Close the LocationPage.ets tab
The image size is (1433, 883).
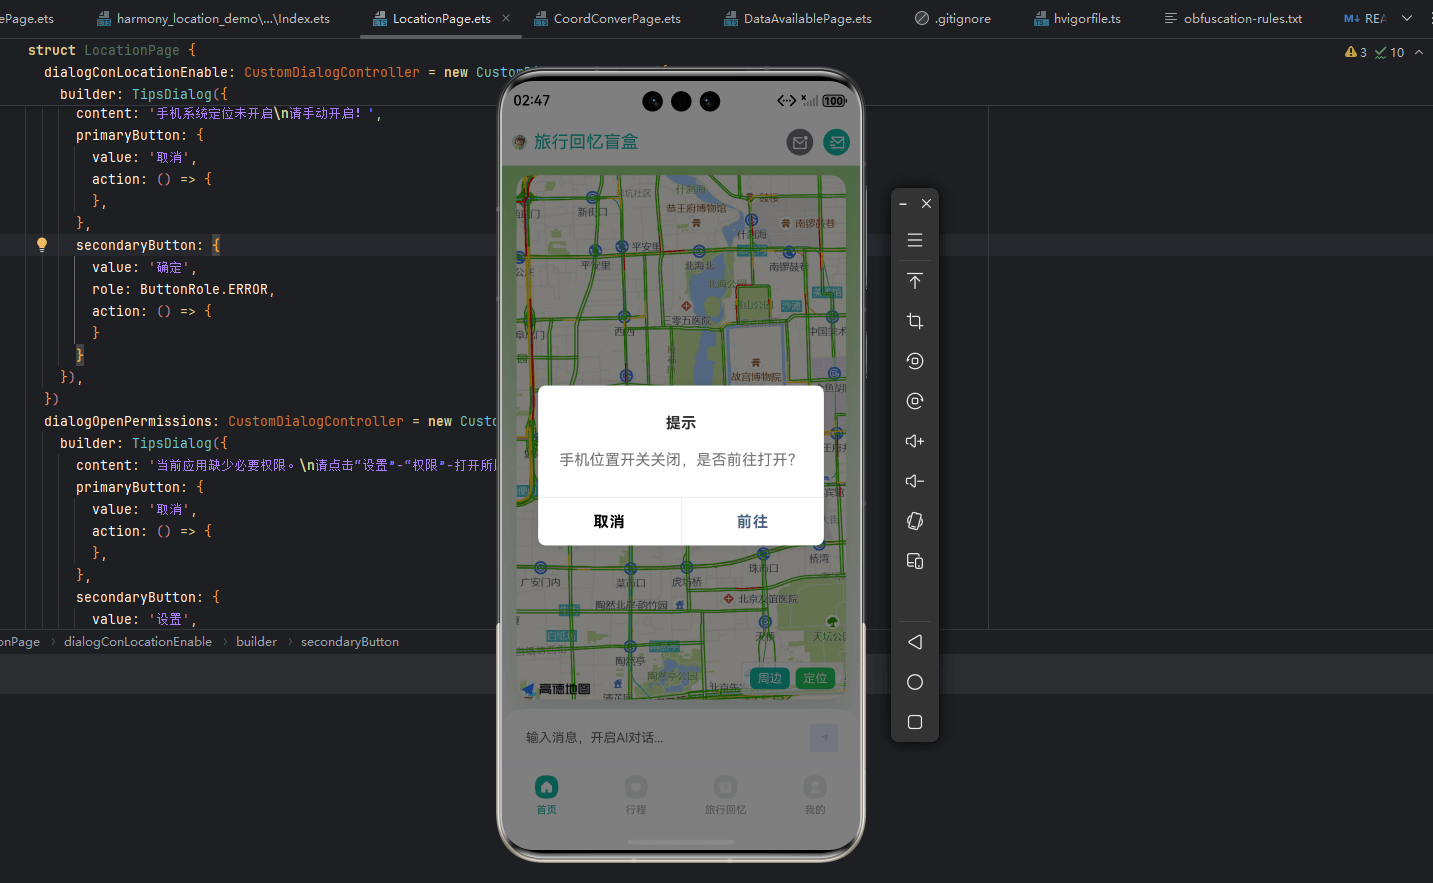coord(506,18)
